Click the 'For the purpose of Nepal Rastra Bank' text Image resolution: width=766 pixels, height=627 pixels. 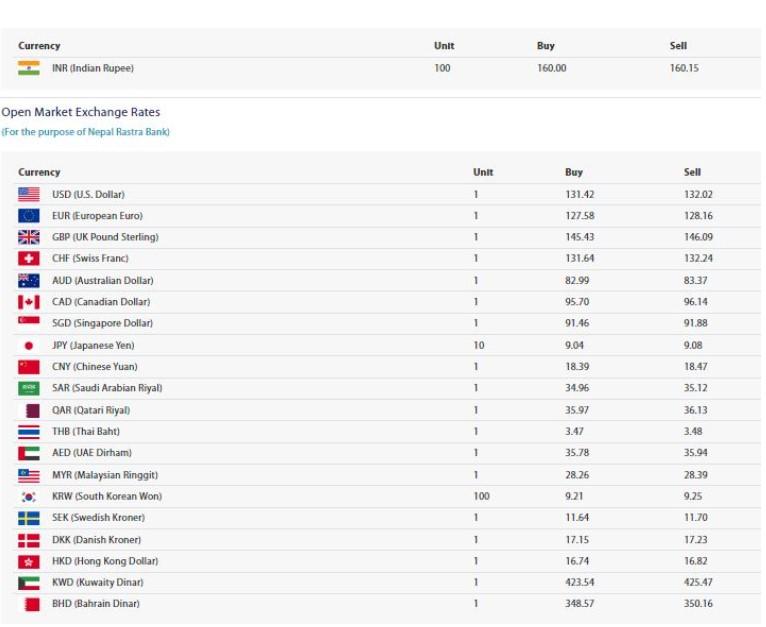(x=85, y=132)
